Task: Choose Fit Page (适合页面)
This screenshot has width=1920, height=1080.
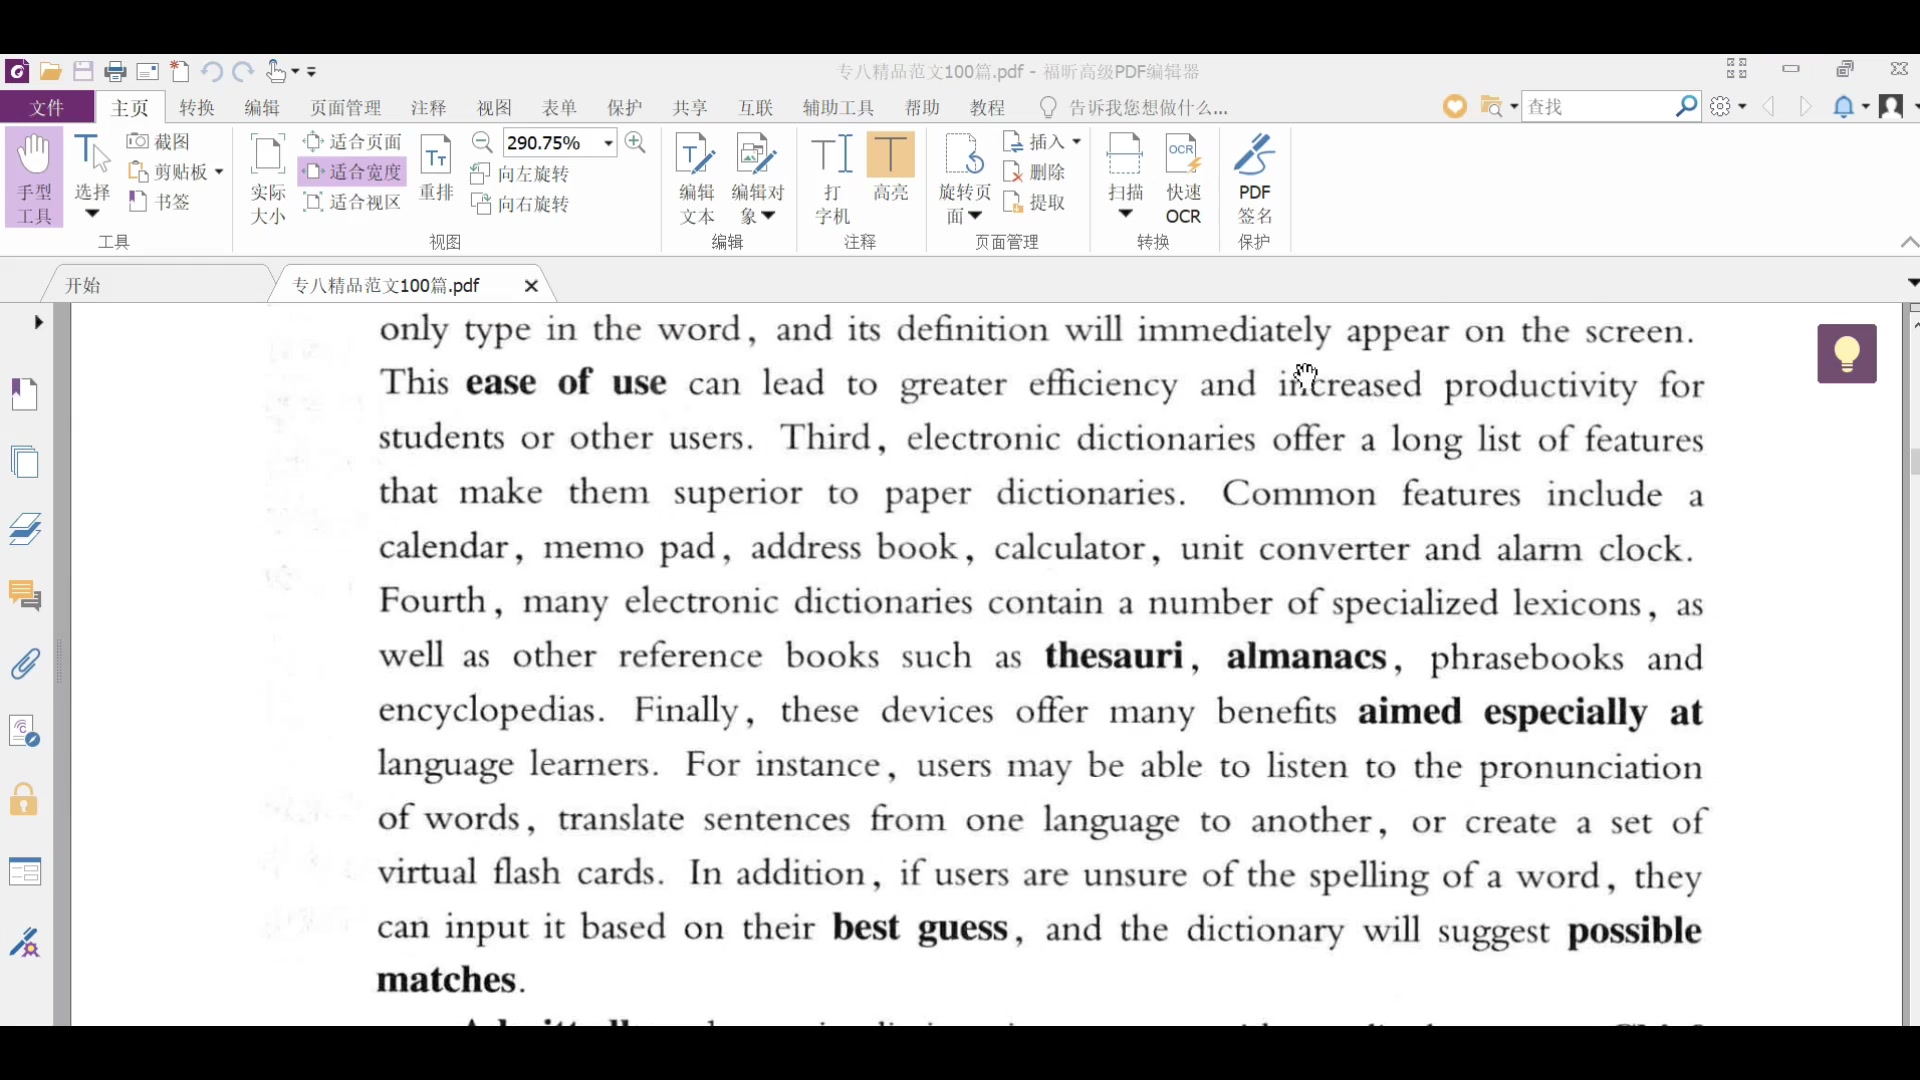Action: pos(353,142)
